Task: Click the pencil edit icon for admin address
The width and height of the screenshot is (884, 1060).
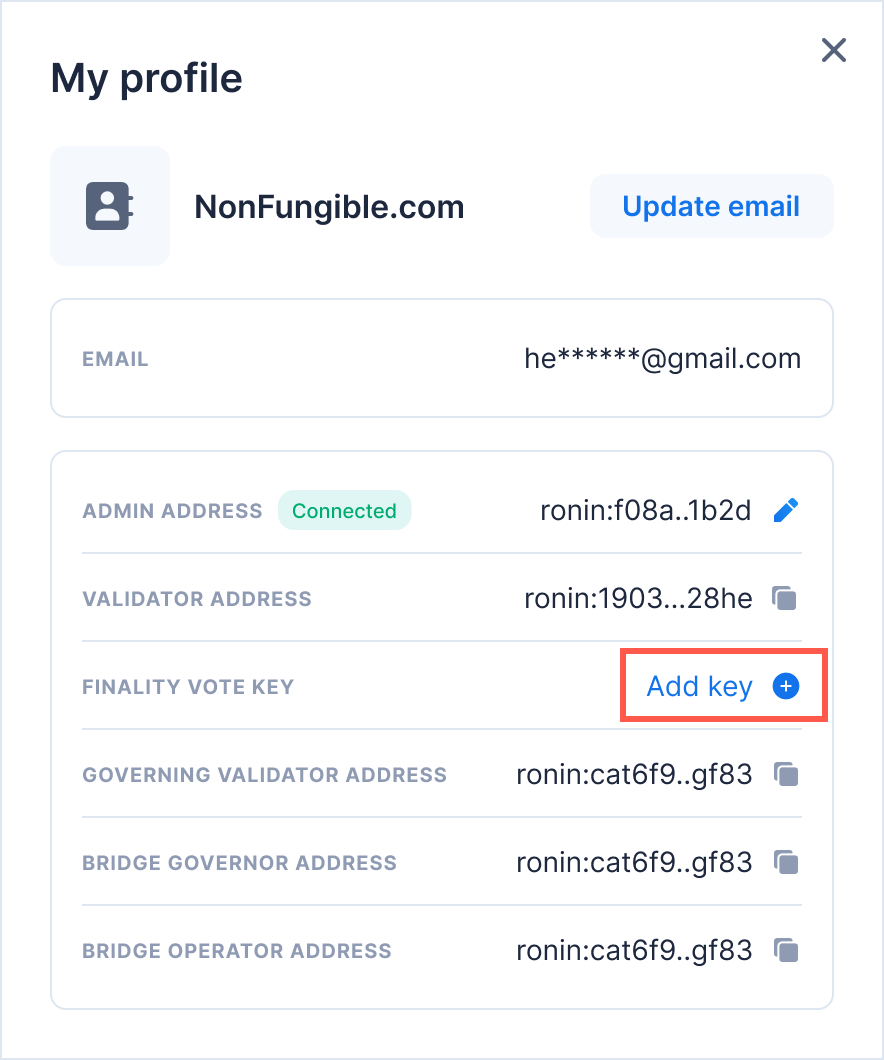Action: tap(786, 510)
